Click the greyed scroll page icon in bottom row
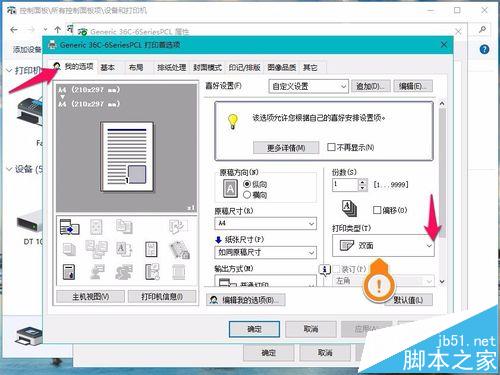 pos(179,272)
